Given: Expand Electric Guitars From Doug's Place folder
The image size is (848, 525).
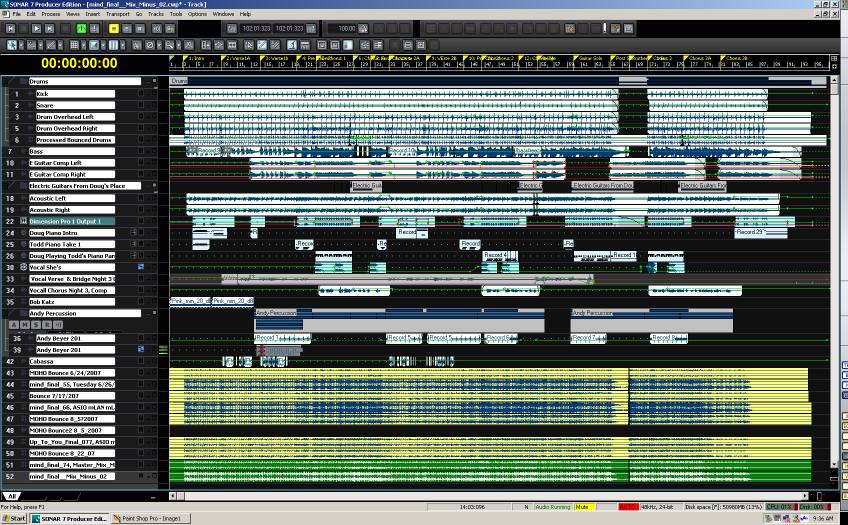Looking at the screenshot, I should coord(20,186).
